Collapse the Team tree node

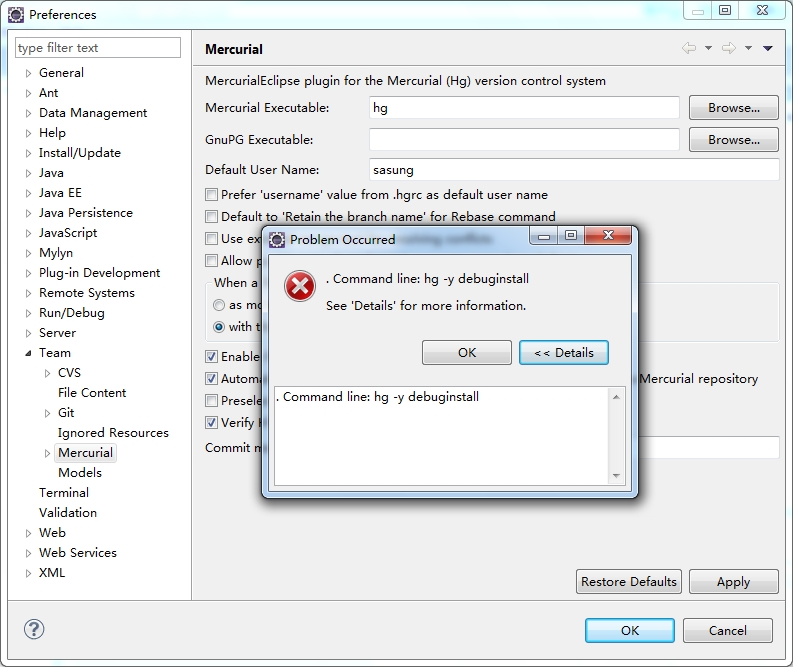click(x=29, y=353)
